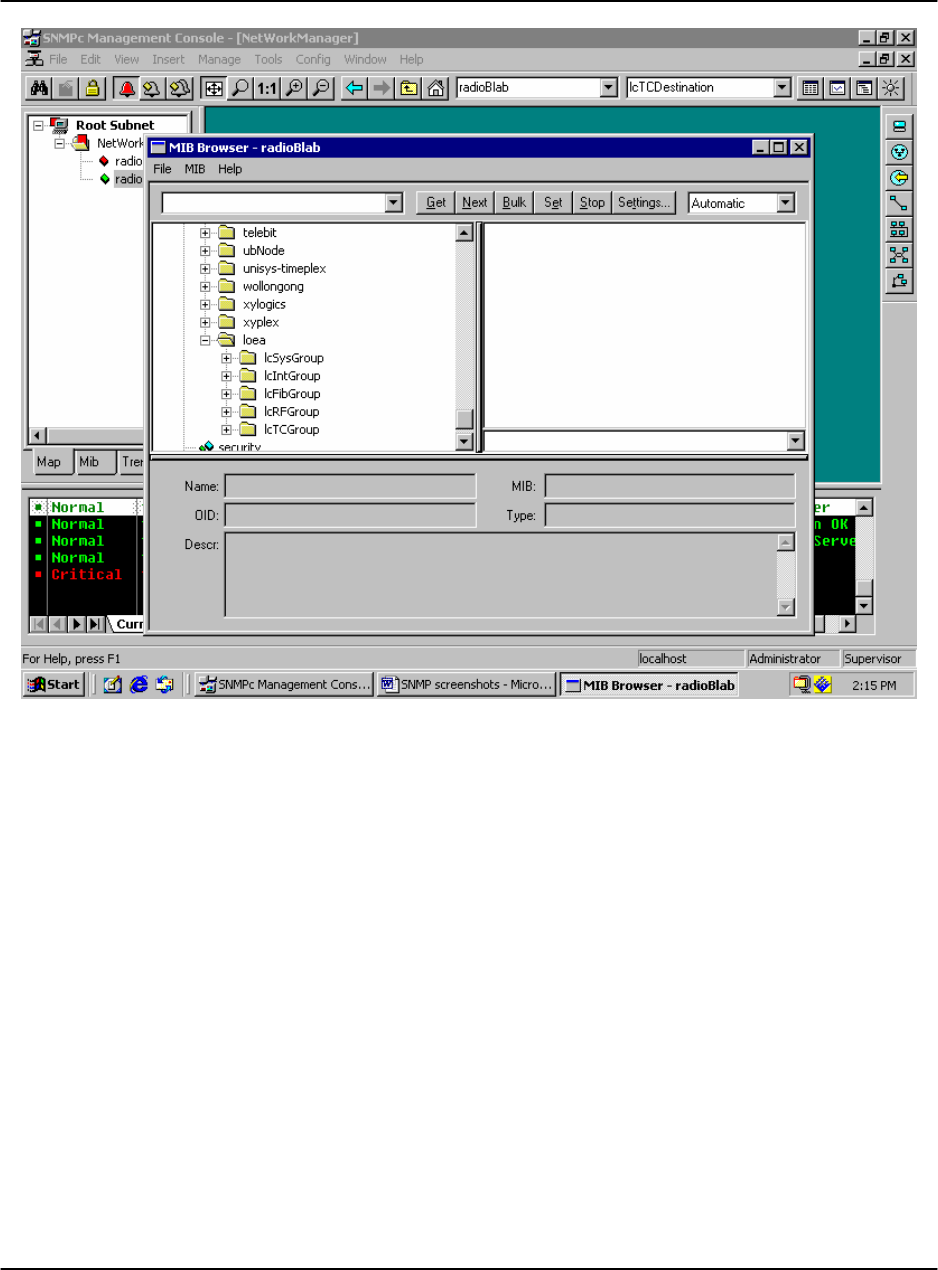The image size is (938, 1270).
Task: Expand the lcSysGroup folder
Action: [x=227, y=358]
